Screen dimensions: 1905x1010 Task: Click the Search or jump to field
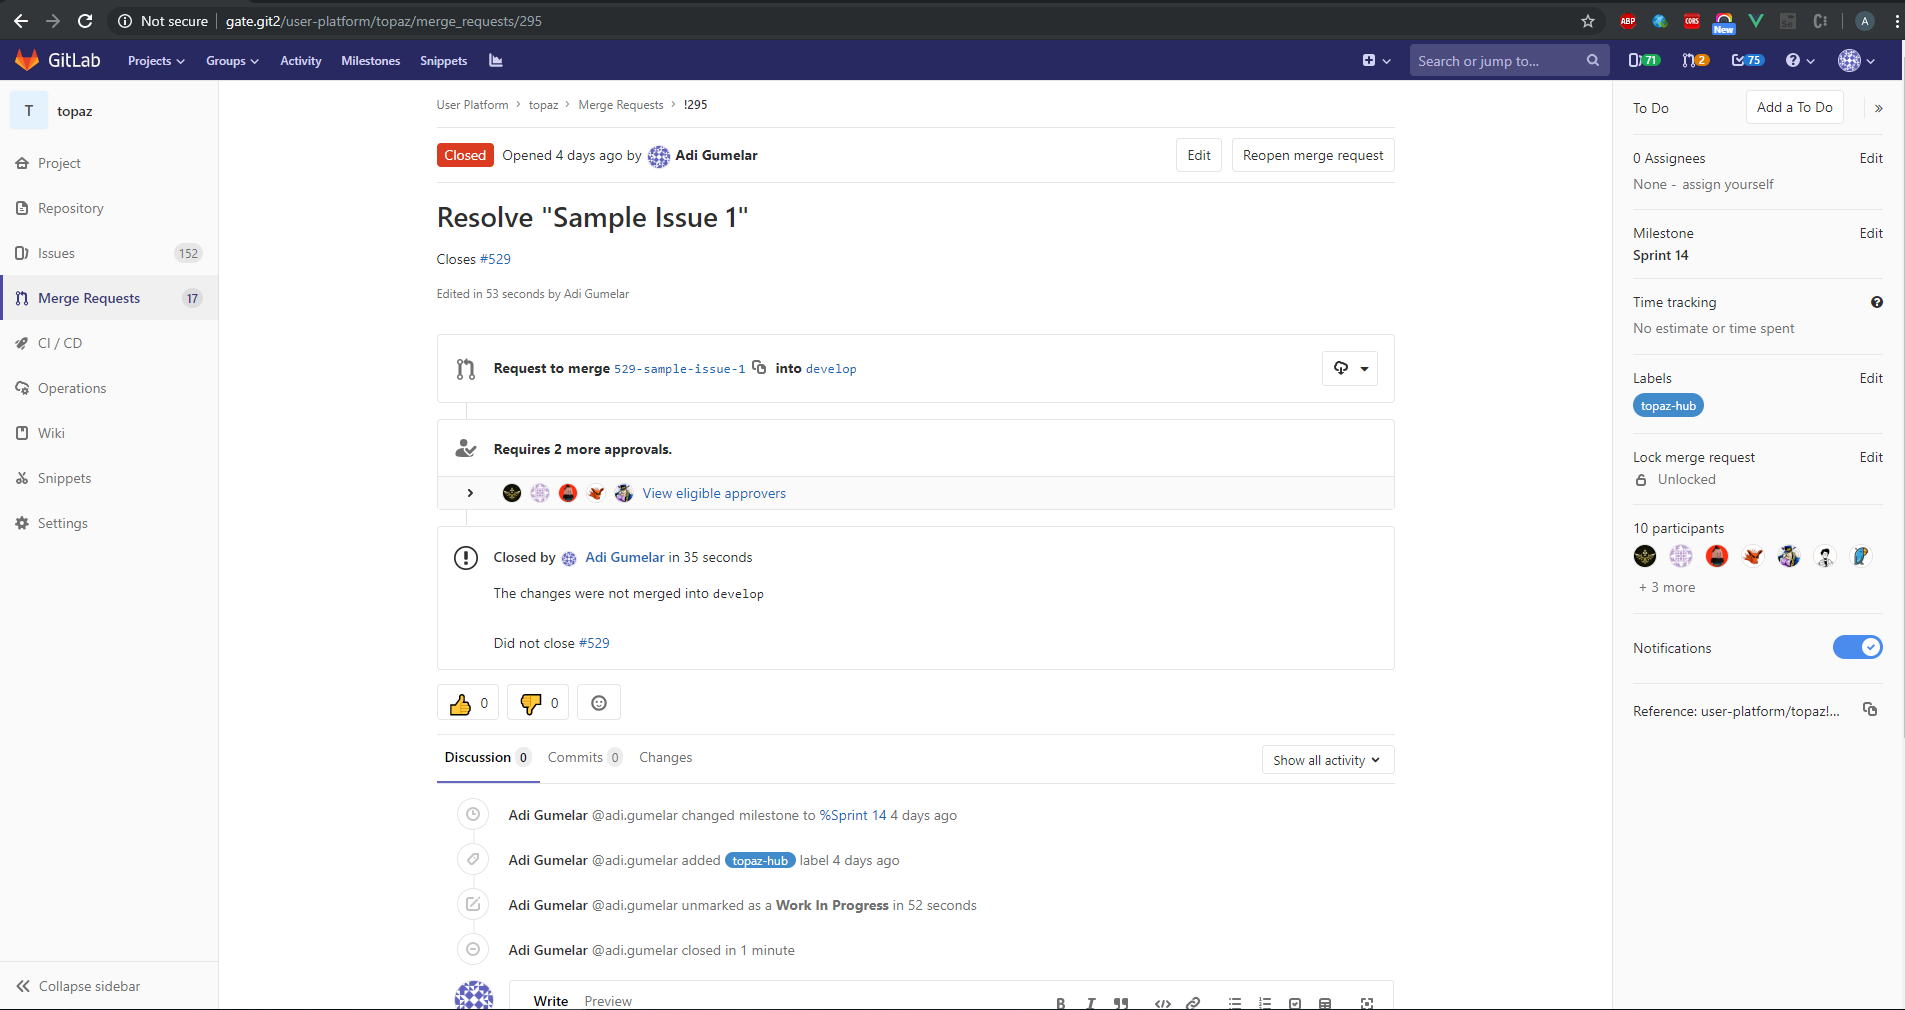click(1497, 61)
